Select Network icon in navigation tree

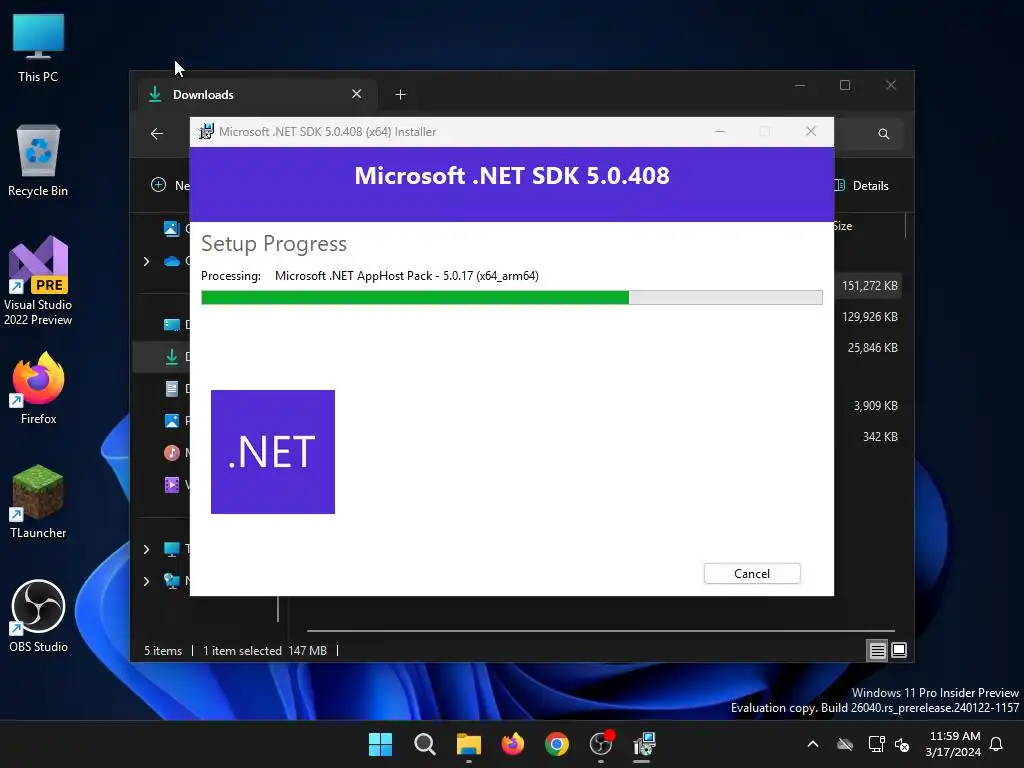(172, 581)
